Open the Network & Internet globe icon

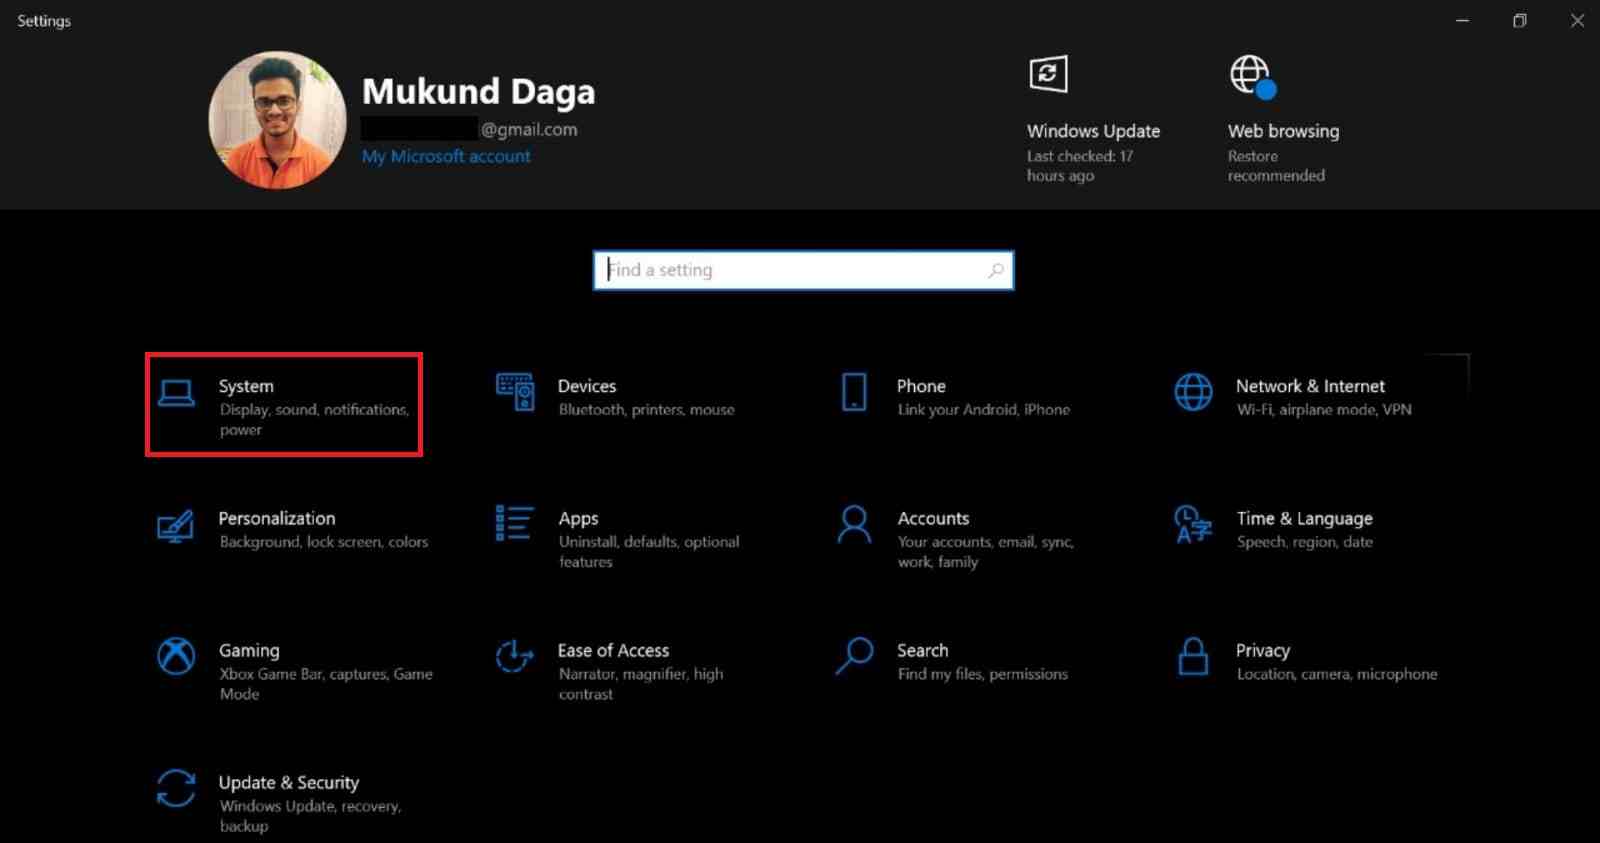[1193, 392]
